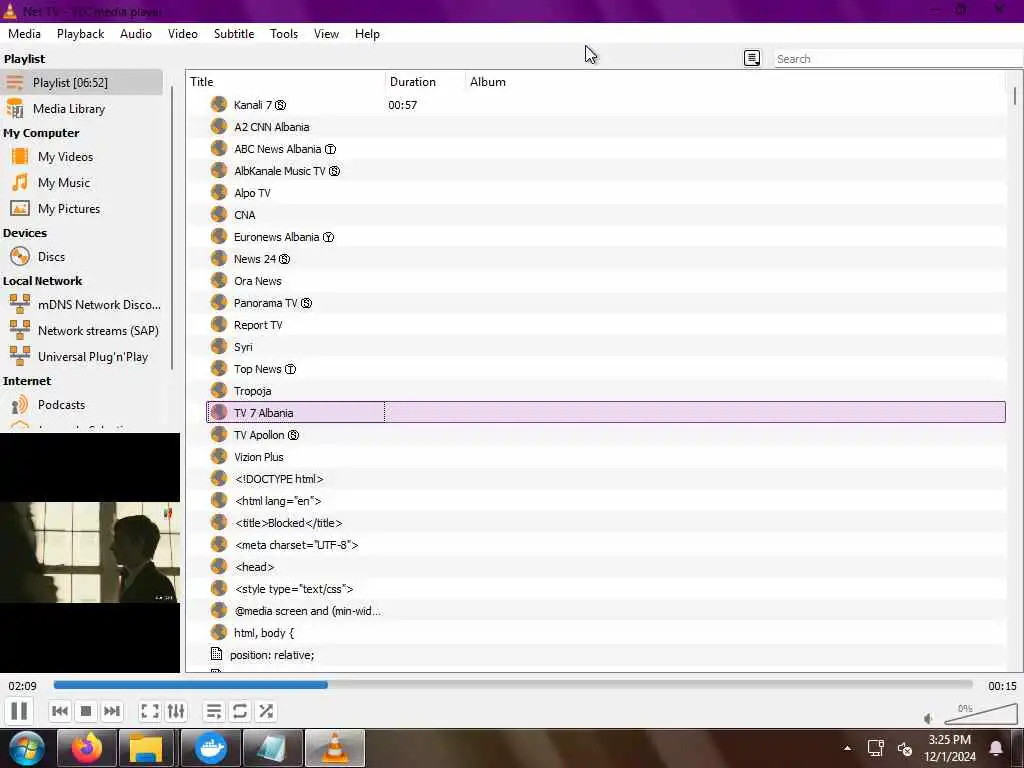Select Playlist [06:52] in sidebar
Viewport: 1024px width, 768px height.
(82, 82)
